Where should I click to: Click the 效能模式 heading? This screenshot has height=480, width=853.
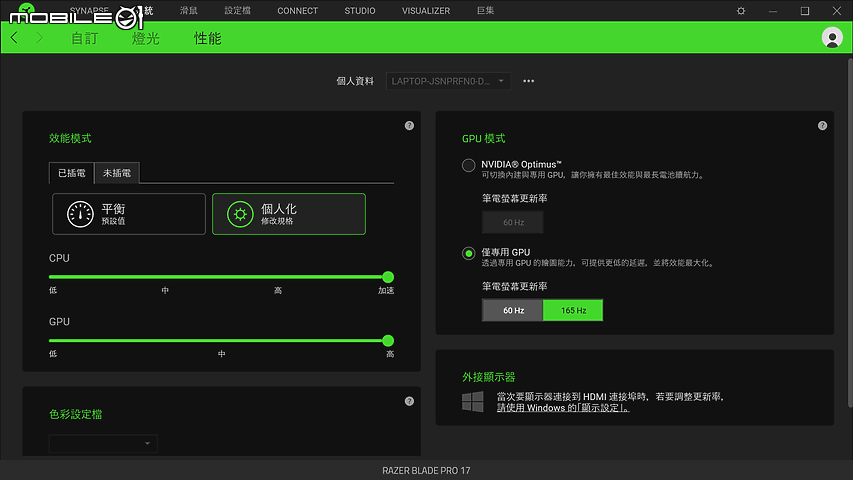pyautogui.click(x=70, y=138)
